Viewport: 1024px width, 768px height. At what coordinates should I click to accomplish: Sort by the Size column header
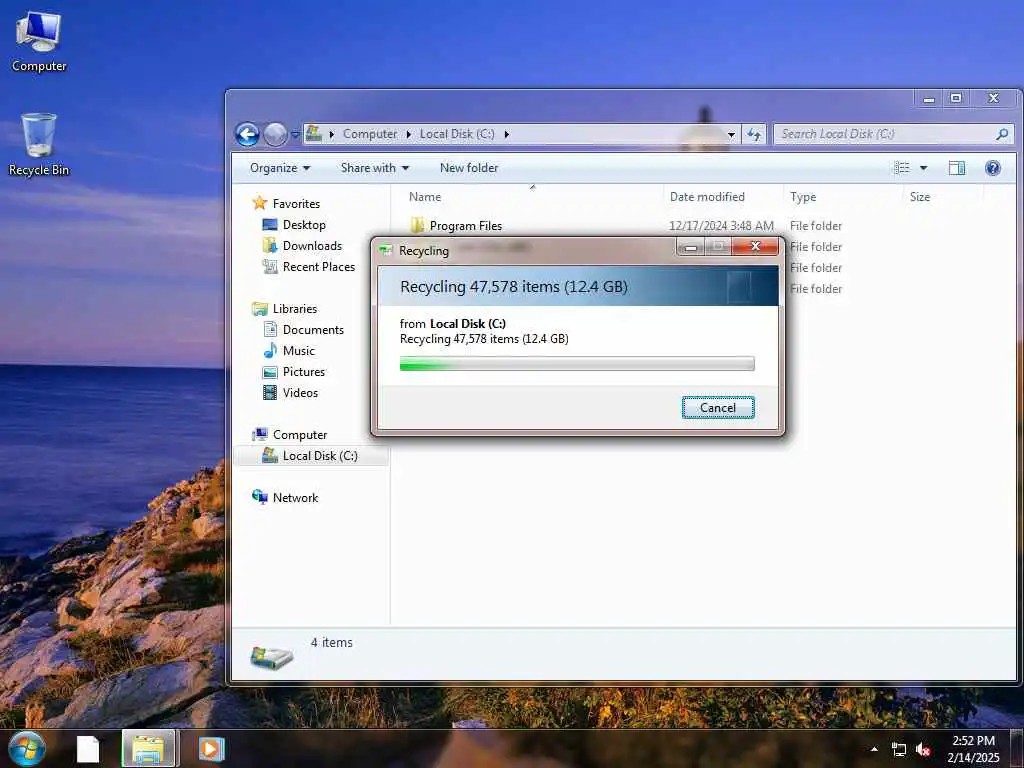coord(920,197)
